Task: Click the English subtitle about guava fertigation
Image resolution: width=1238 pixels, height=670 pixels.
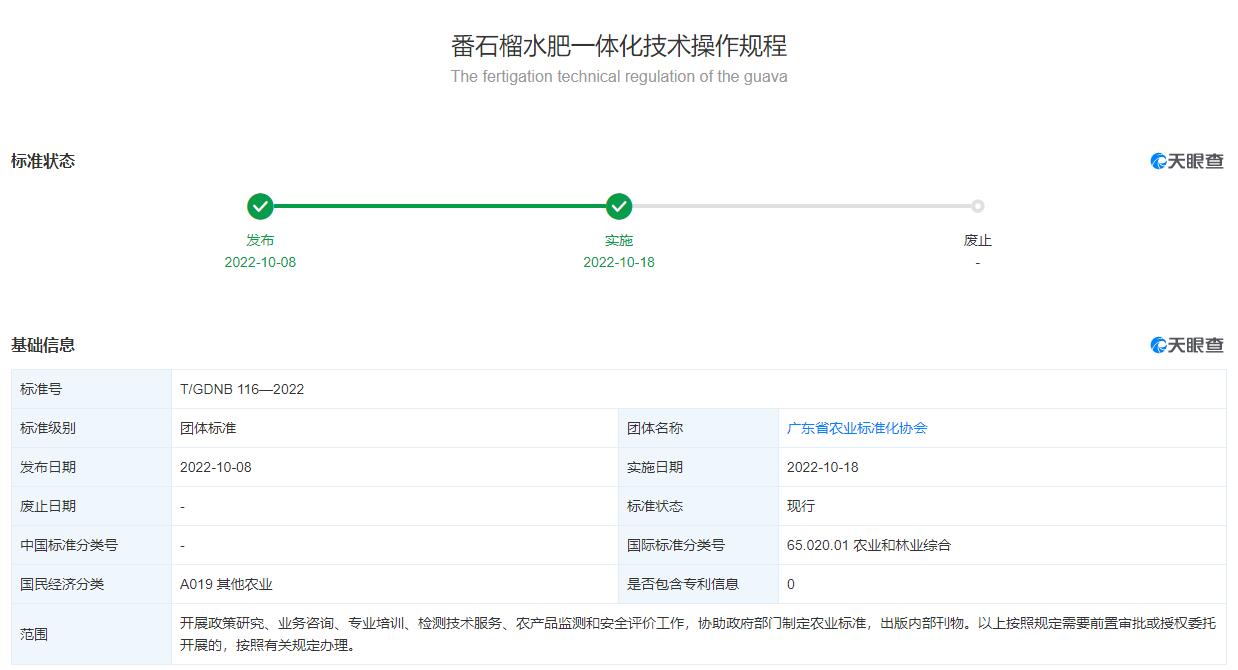Action: tap(619, 77)
